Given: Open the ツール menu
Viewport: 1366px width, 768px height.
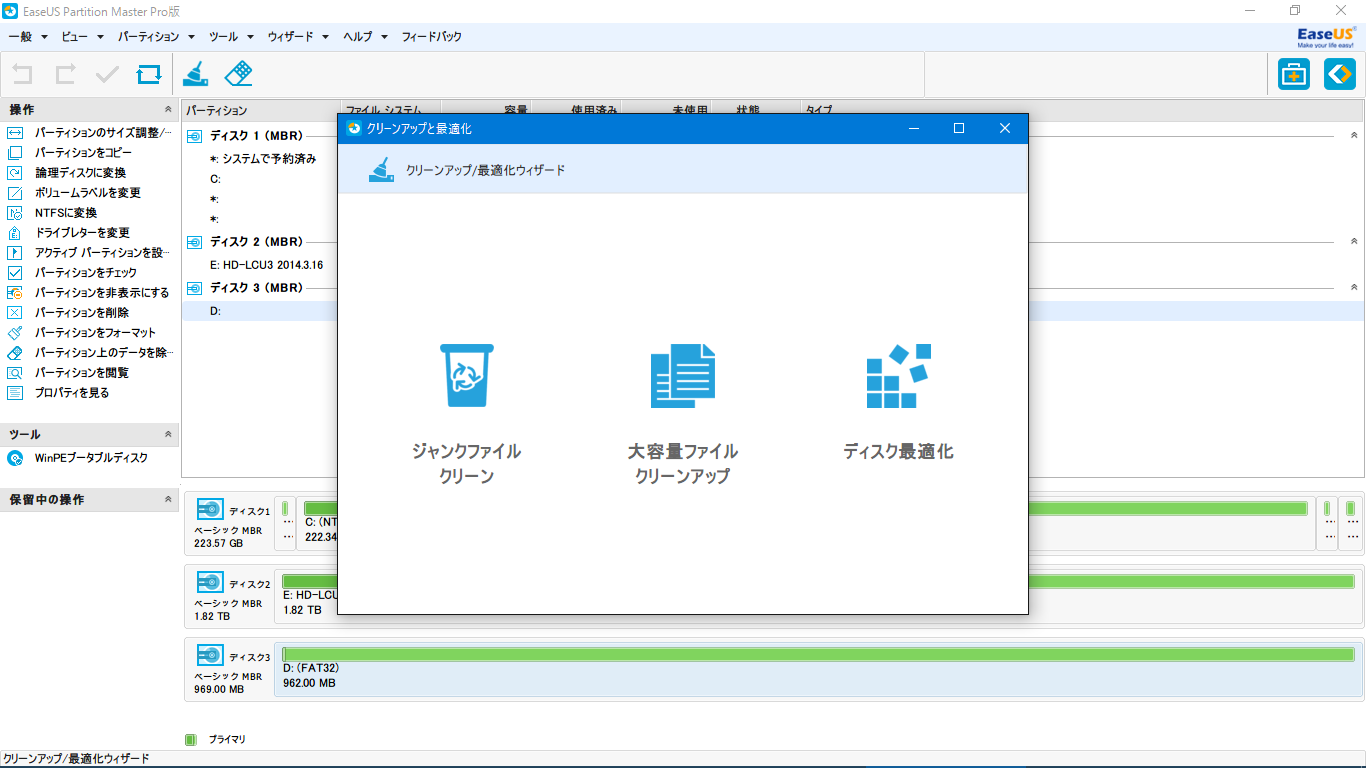Looking at the screenshot, I should point(231,36).
